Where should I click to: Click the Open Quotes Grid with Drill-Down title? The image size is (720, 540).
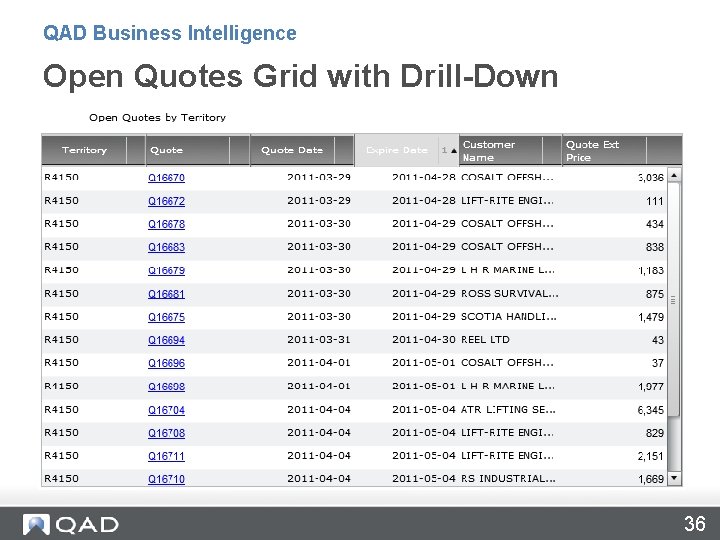pos(300,76)
